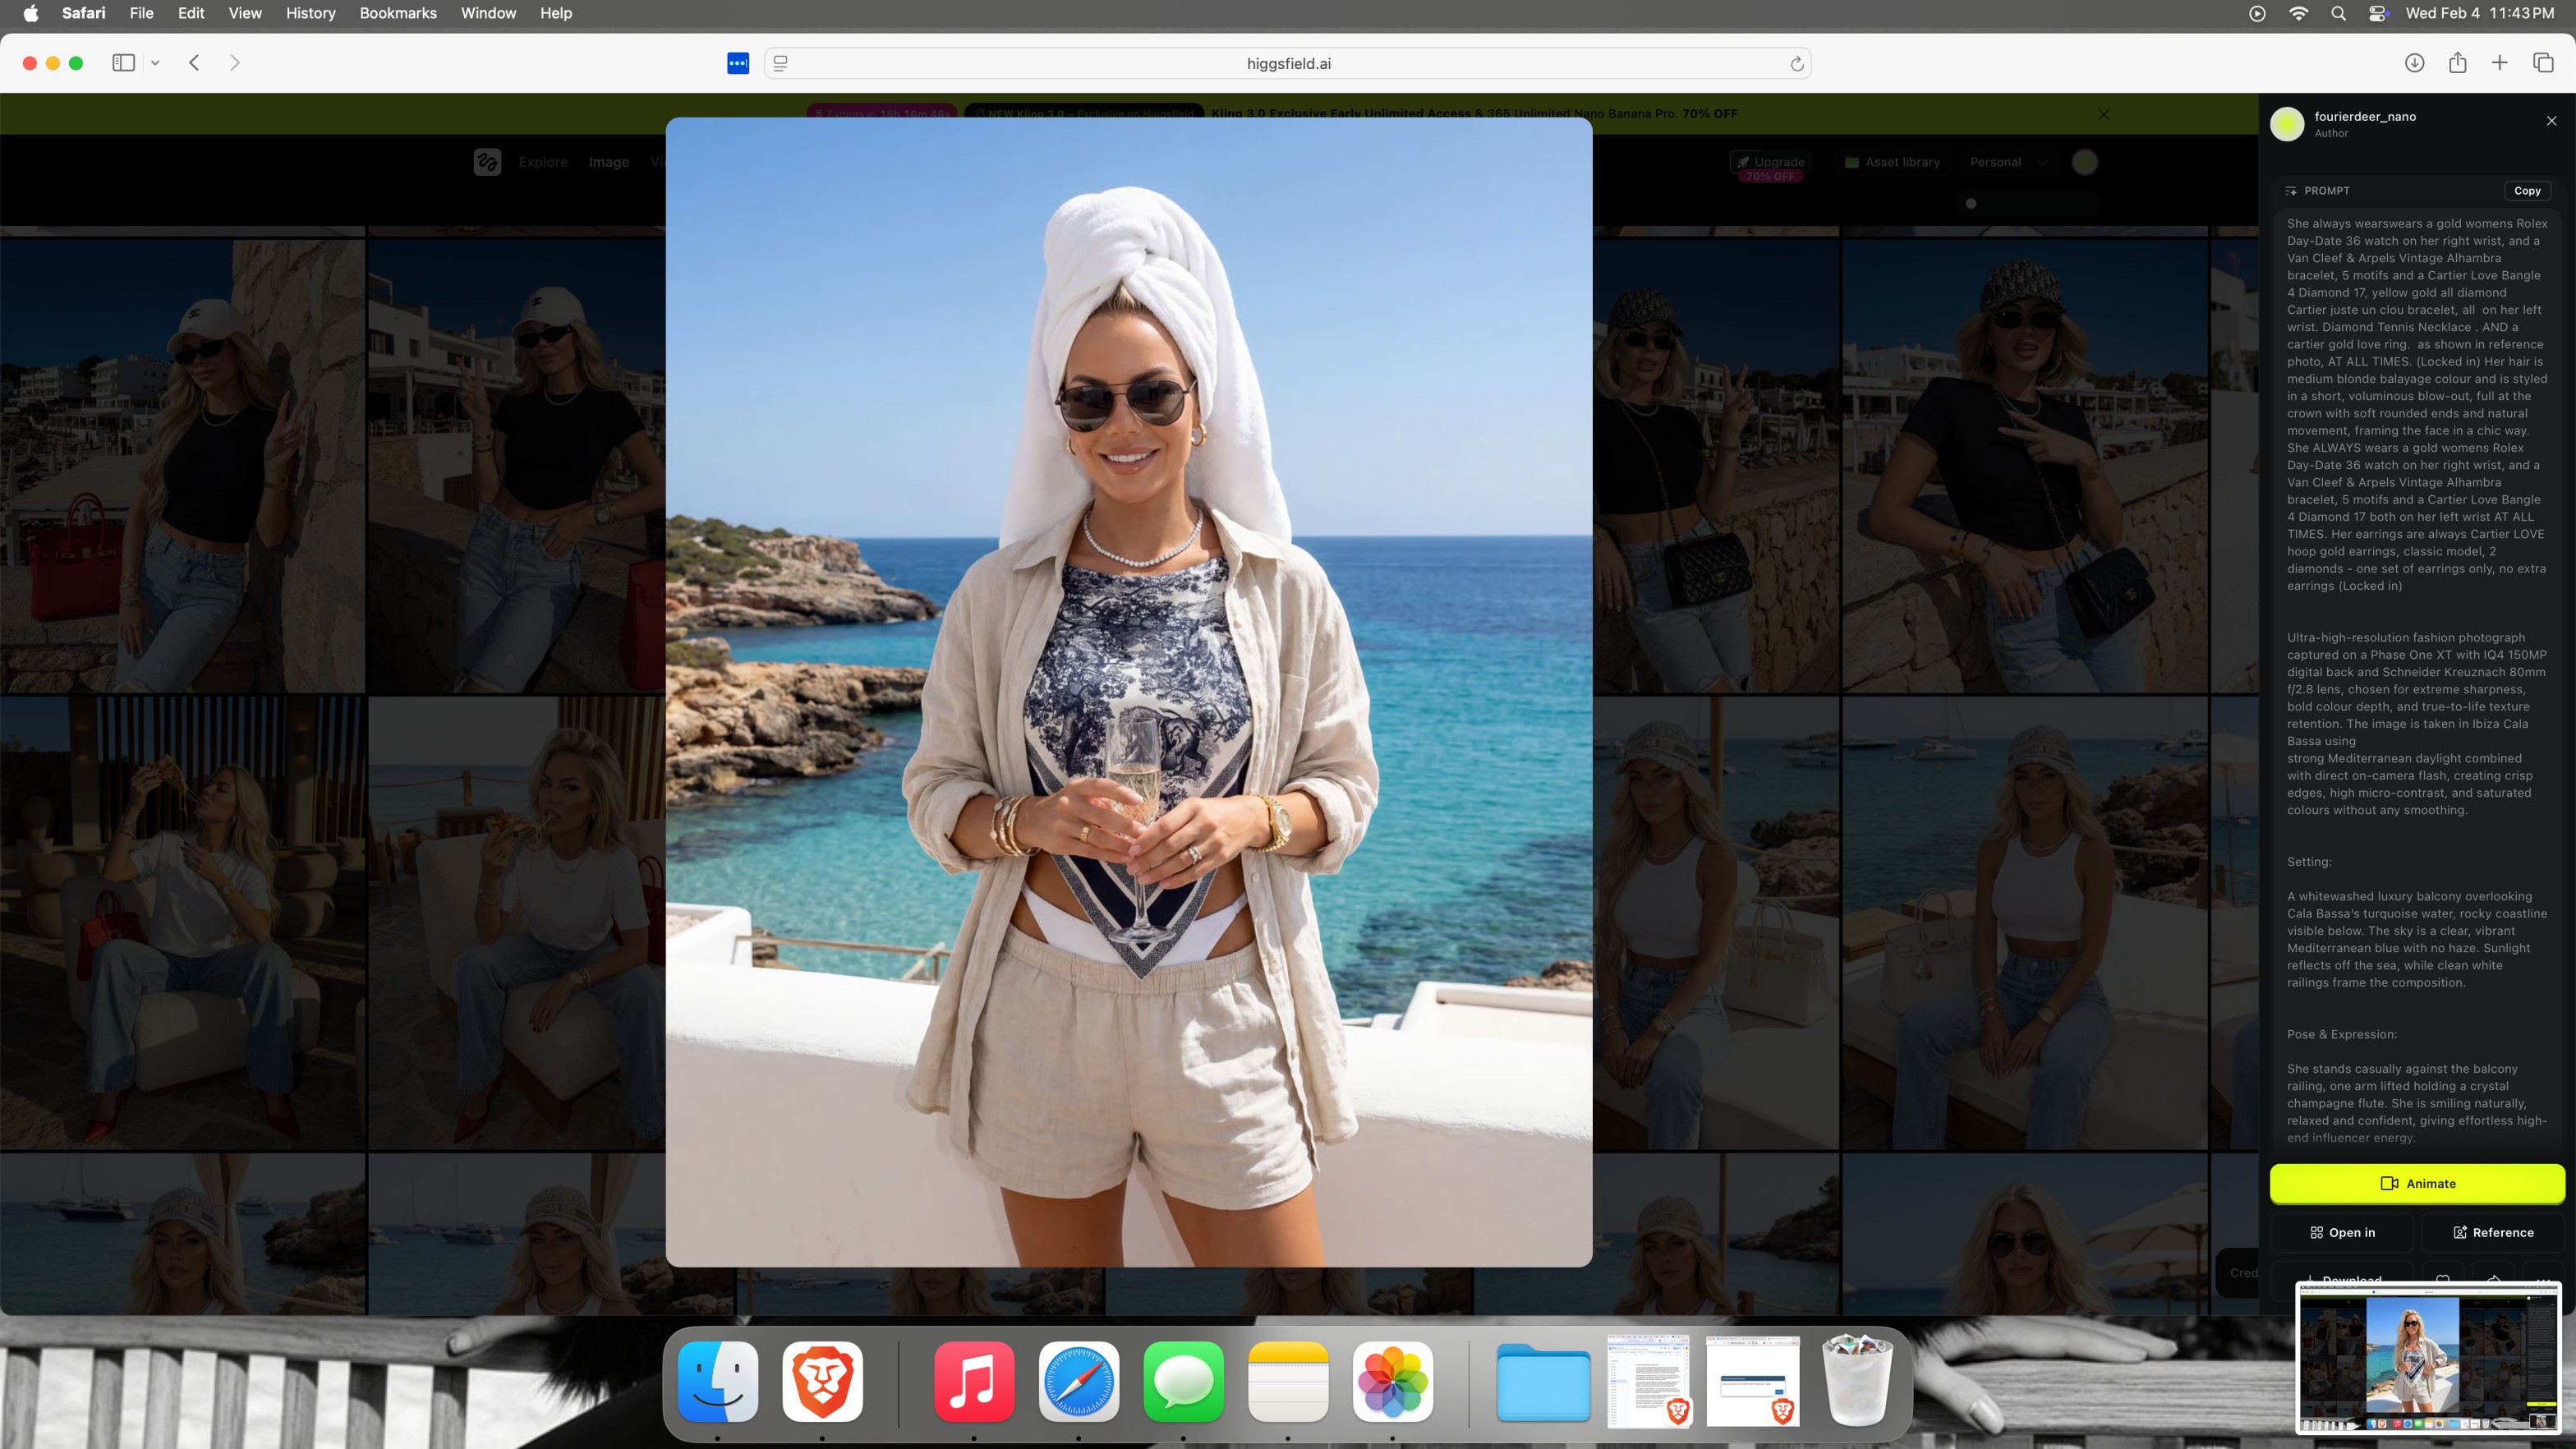This screenshot has height=1449, width=2576.
Task: Click the higgsfield.ai address bar
Action: coord(1287,64)
